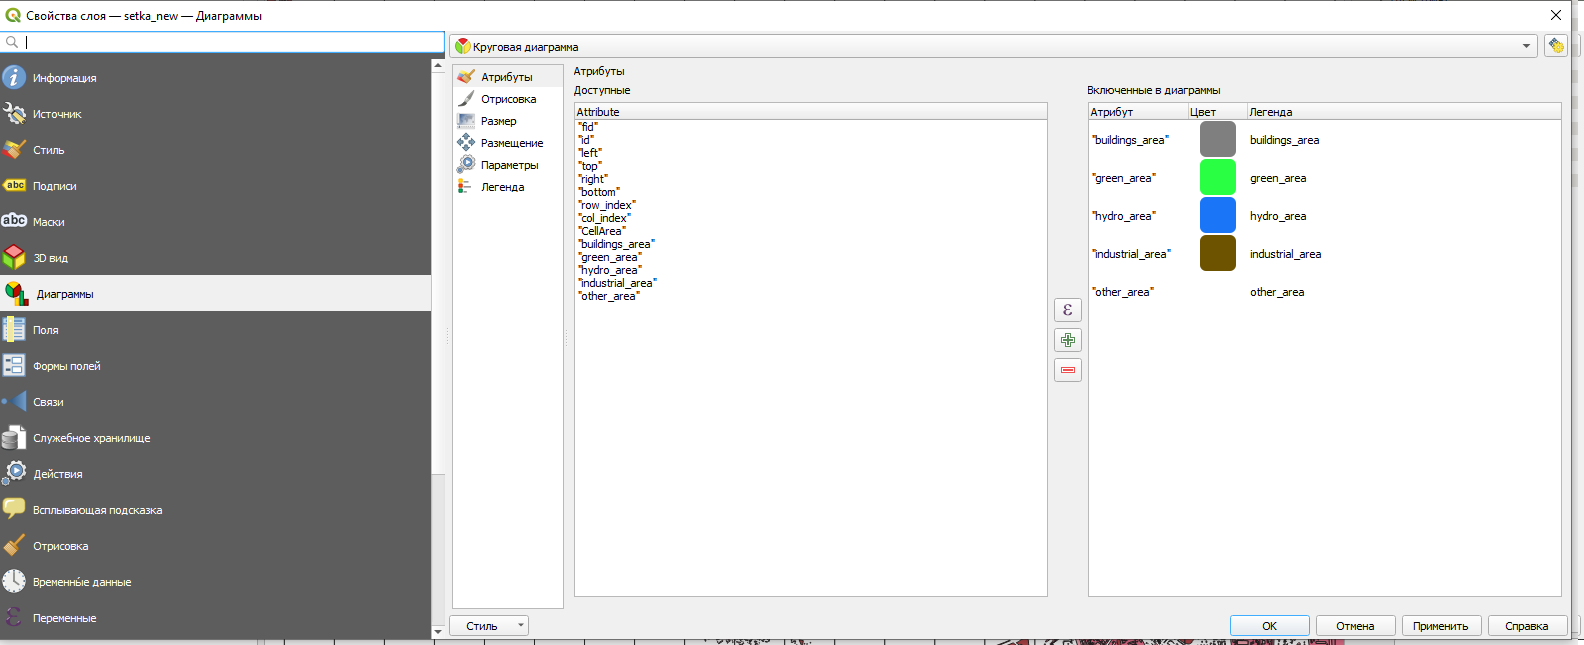Open the Labels (Подписи) section
The width and height of the screenshot is (1584, 645).
[54, 186]
